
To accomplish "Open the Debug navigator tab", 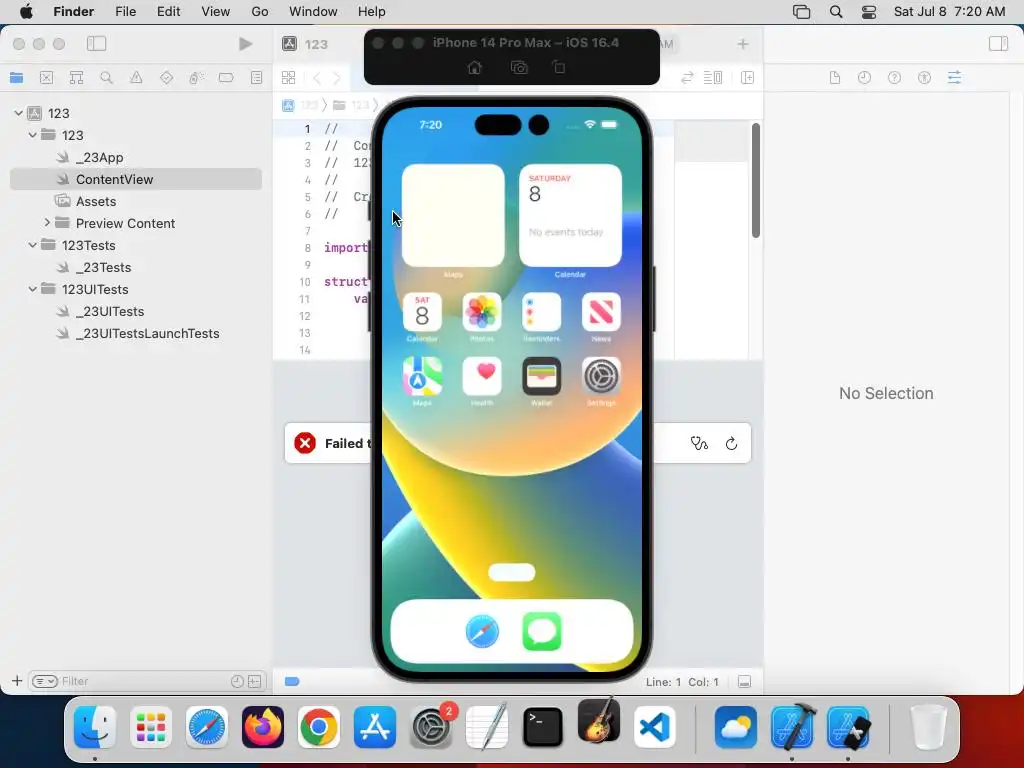I will click(x=196, y=78).
